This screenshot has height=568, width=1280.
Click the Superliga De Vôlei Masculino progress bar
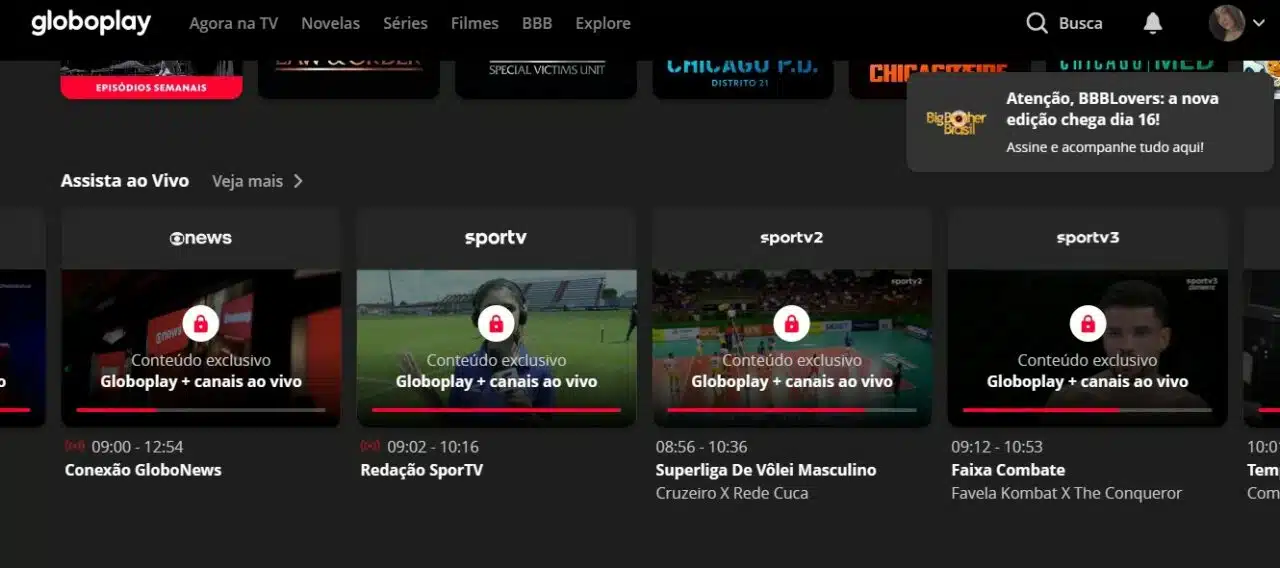click(x=792, y=410)
